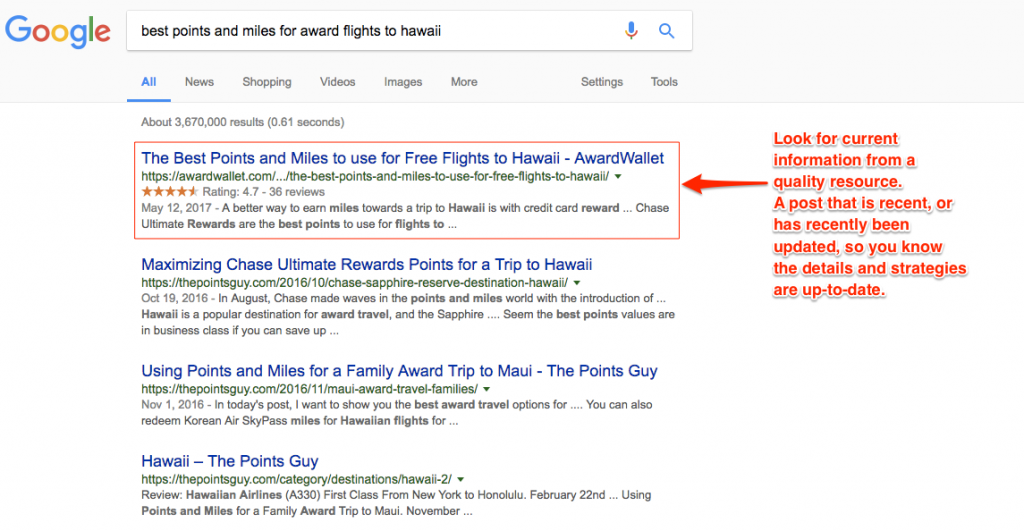Open Family Award Trip to Maui result
This screenshot has width=1024, height=531.
pos(399,371)
